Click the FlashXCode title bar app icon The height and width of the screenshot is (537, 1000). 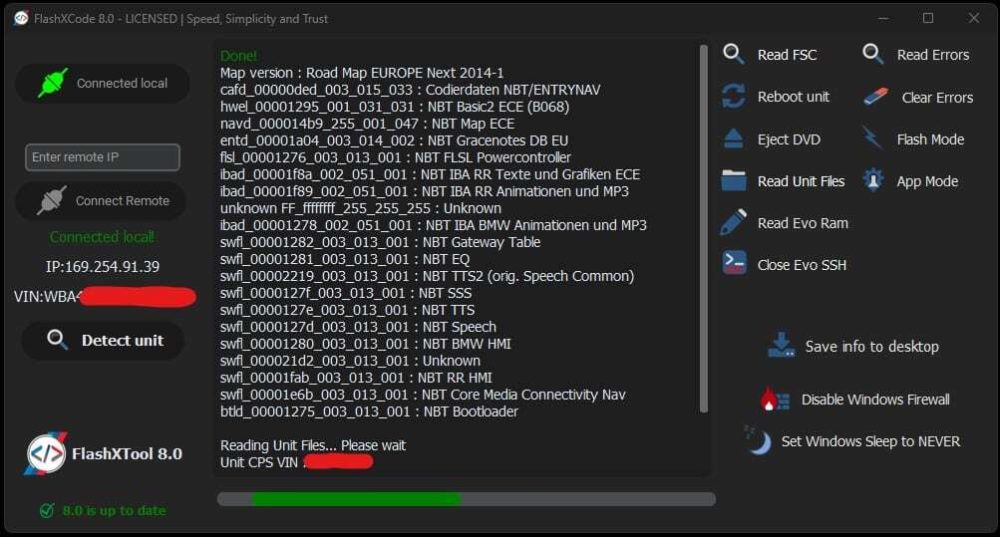point(21,18)
